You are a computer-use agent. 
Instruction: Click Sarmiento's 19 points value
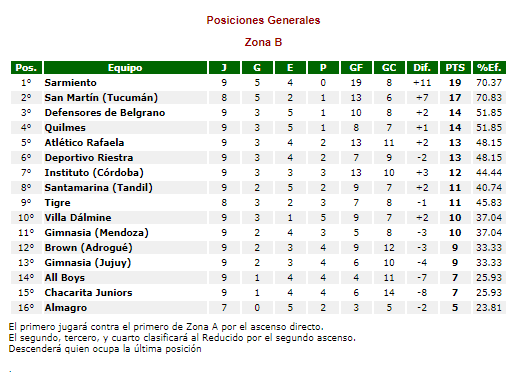pos(455,83)
